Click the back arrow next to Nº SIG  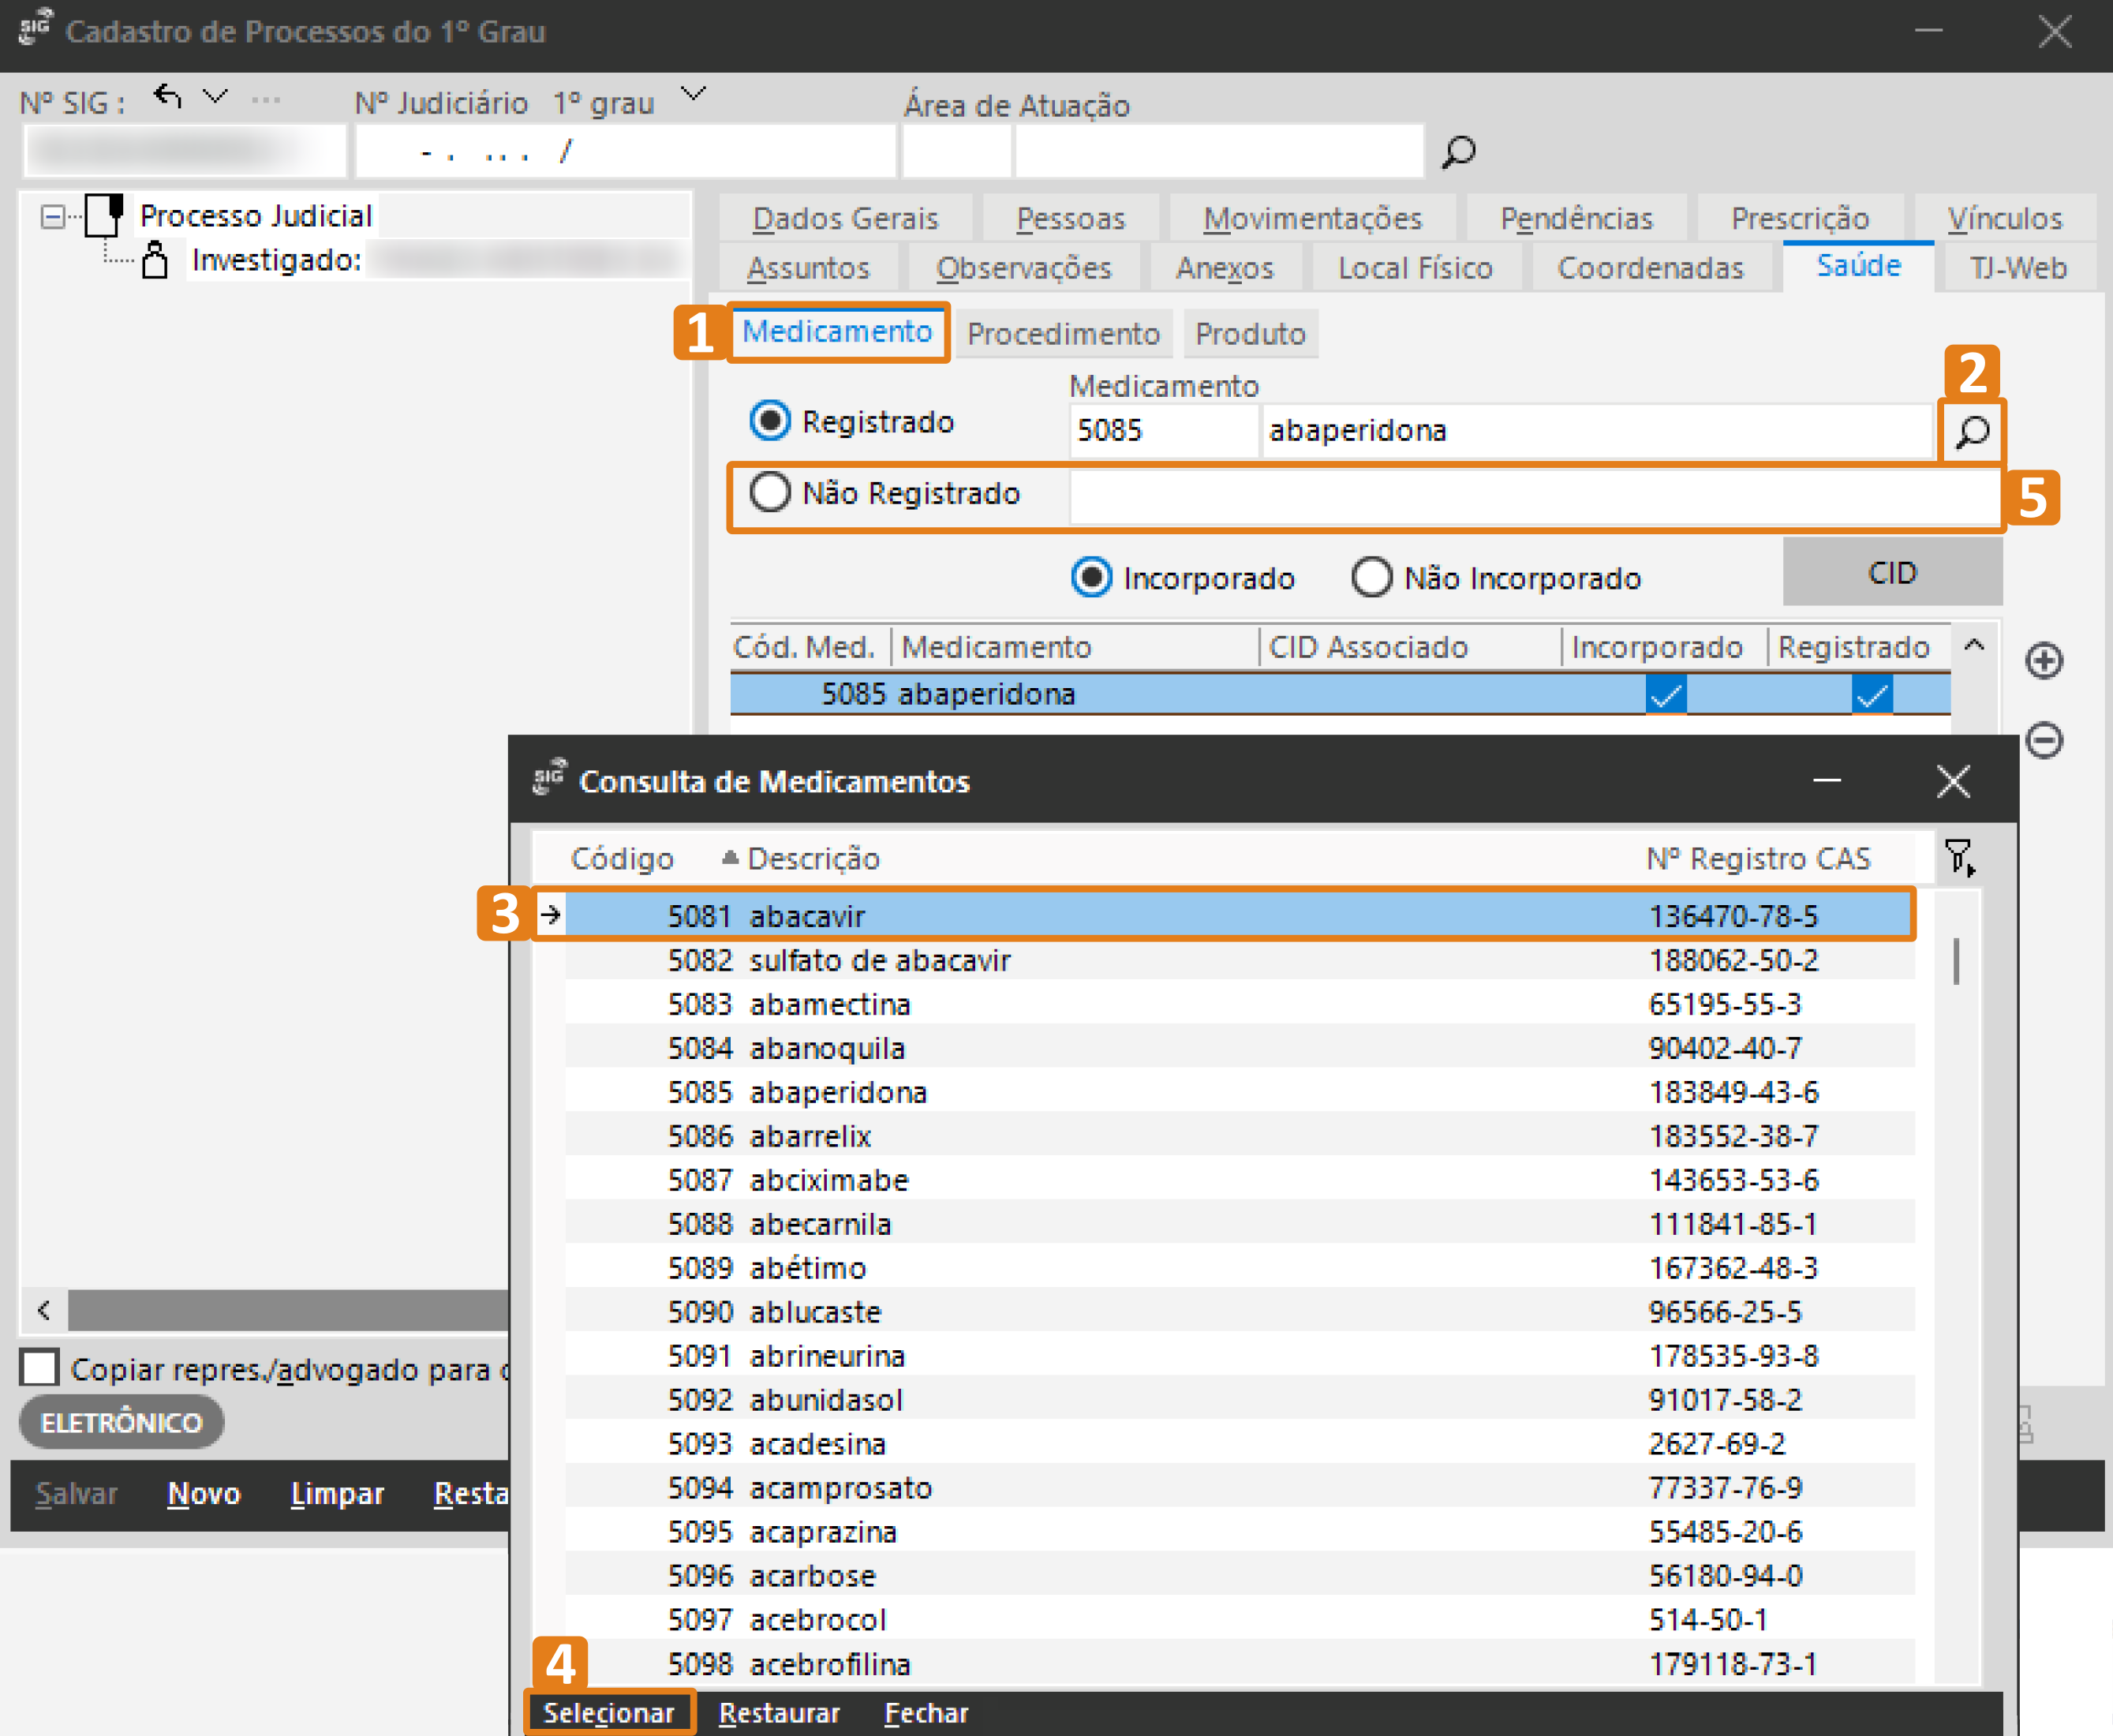pyautogui.click(x=168, y=97)
